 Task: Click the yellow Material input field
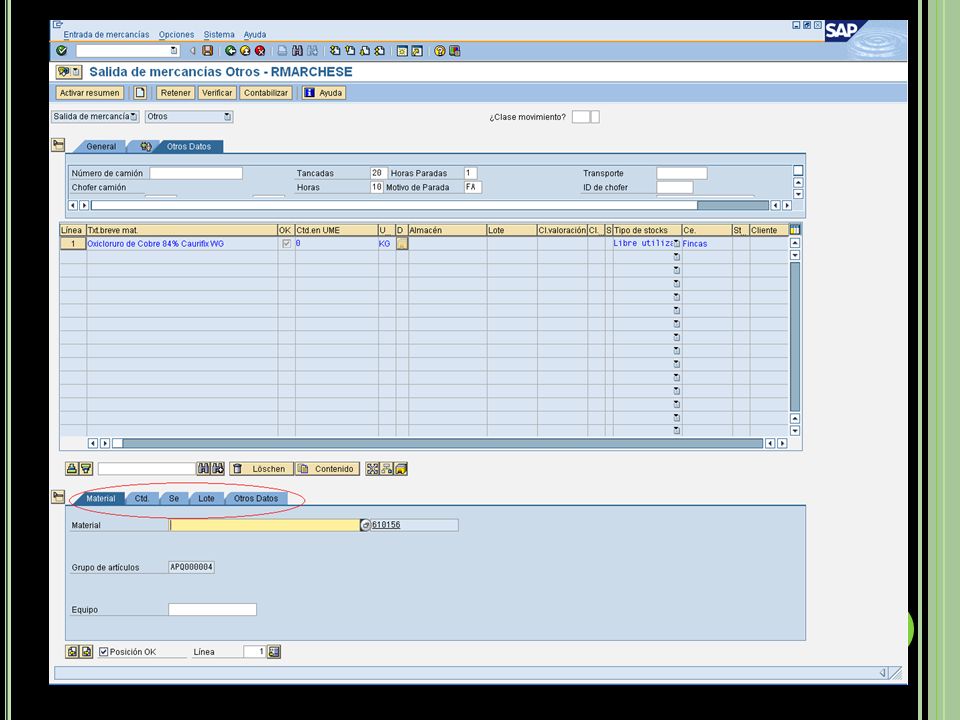click(264, 525)
